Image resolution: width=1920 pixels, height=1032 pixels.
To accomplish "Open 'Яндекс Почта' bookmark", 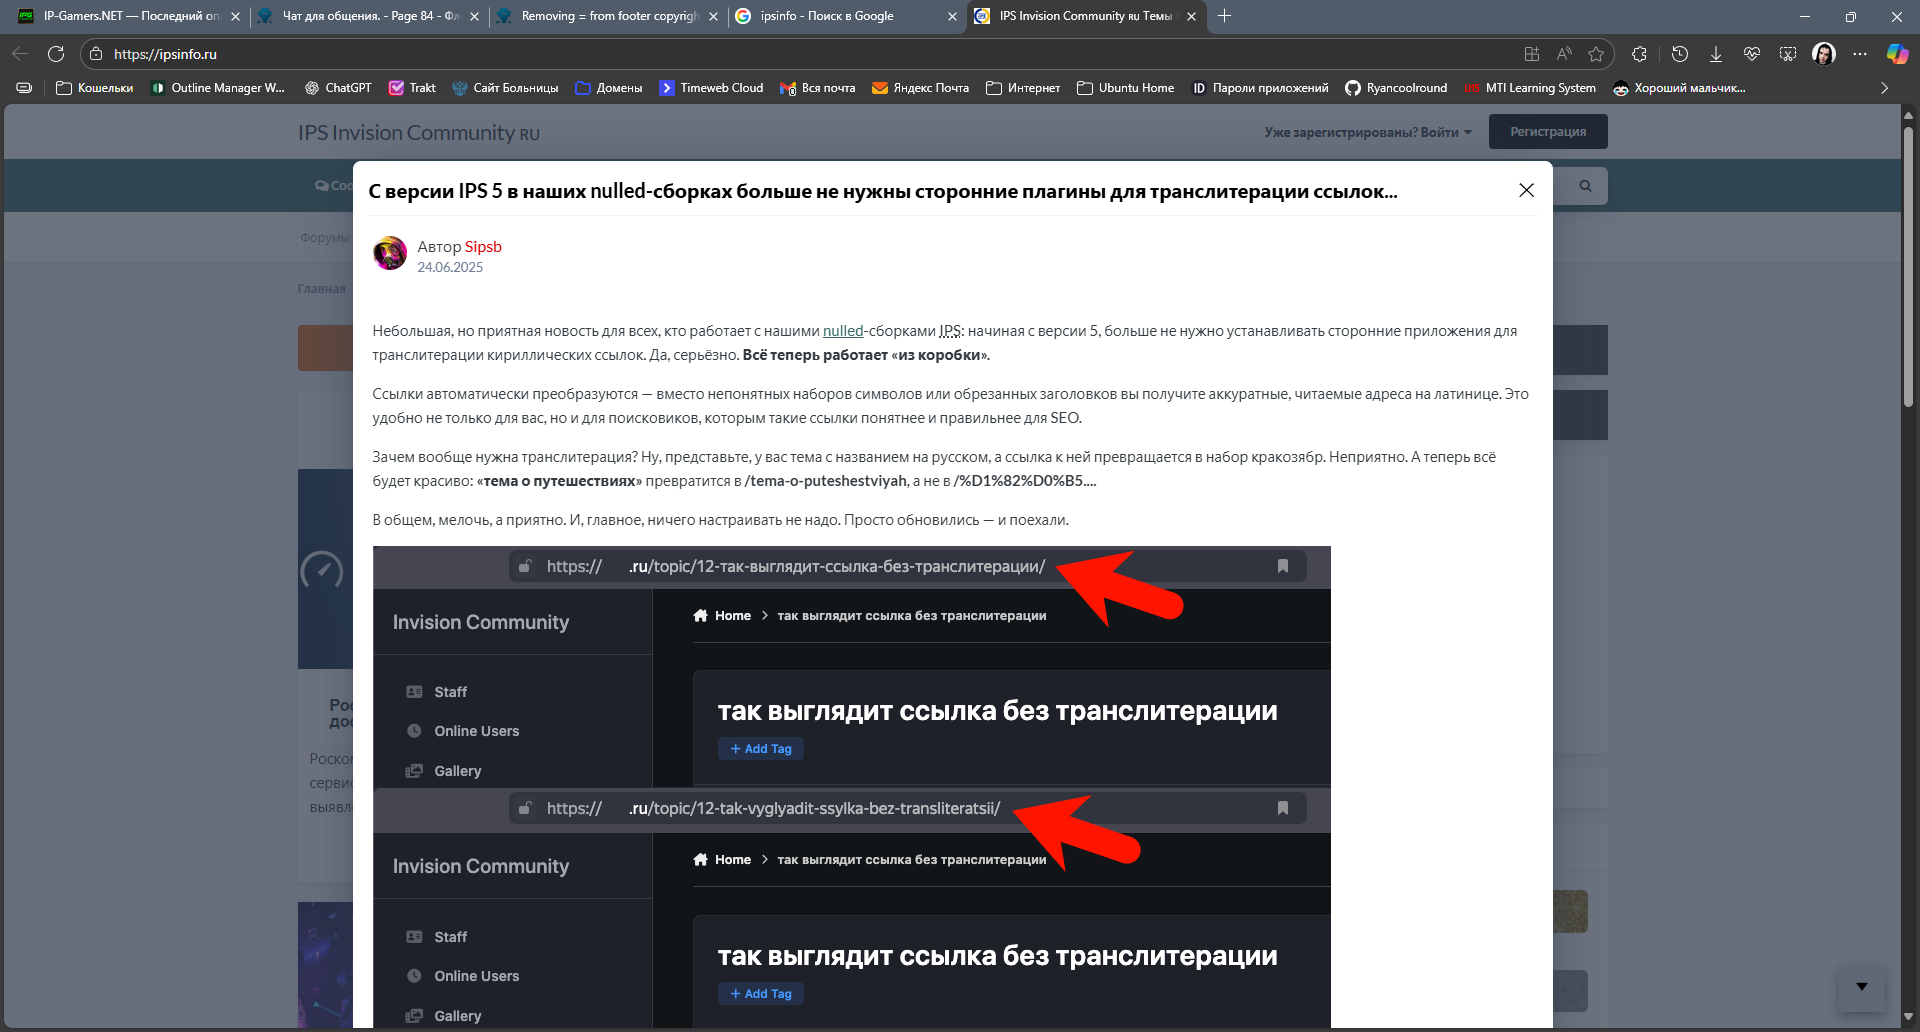I will tap(920, 88).
